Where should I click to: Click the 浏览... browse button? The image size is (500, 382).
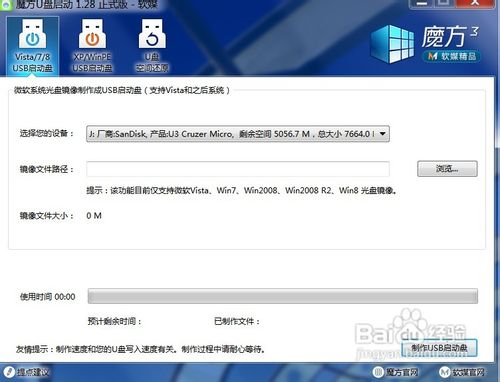tap(447, 169)
